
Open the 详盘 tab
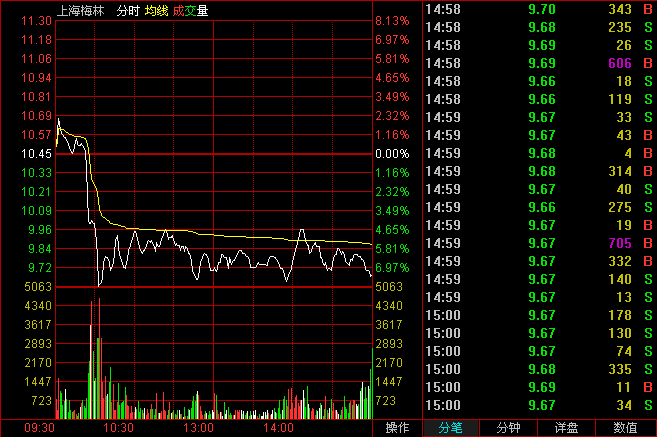click(568, 428)
